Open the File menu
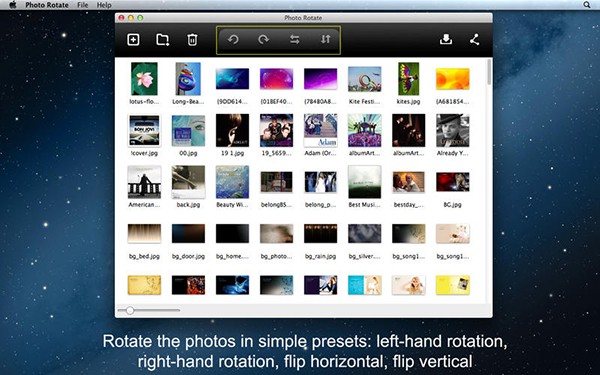 (82, 5)
